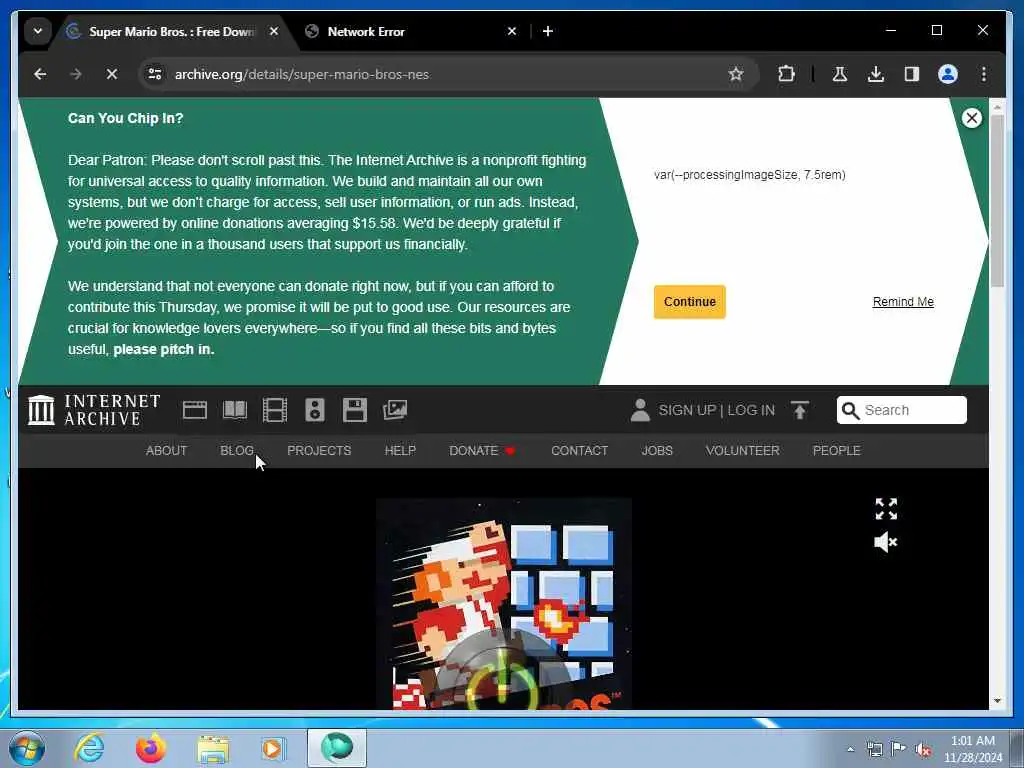Open the Images icon

[x=395, y=410]
